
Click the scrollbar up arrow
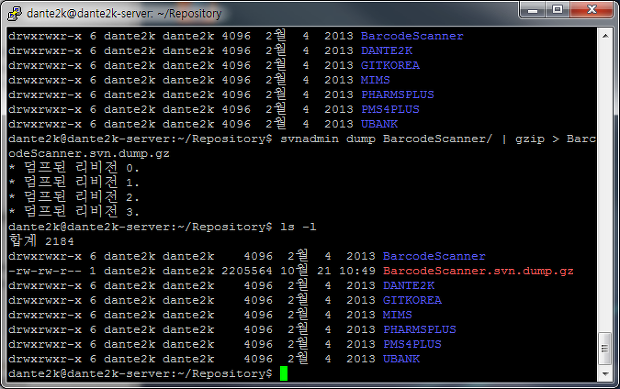[x=605, y=36]
